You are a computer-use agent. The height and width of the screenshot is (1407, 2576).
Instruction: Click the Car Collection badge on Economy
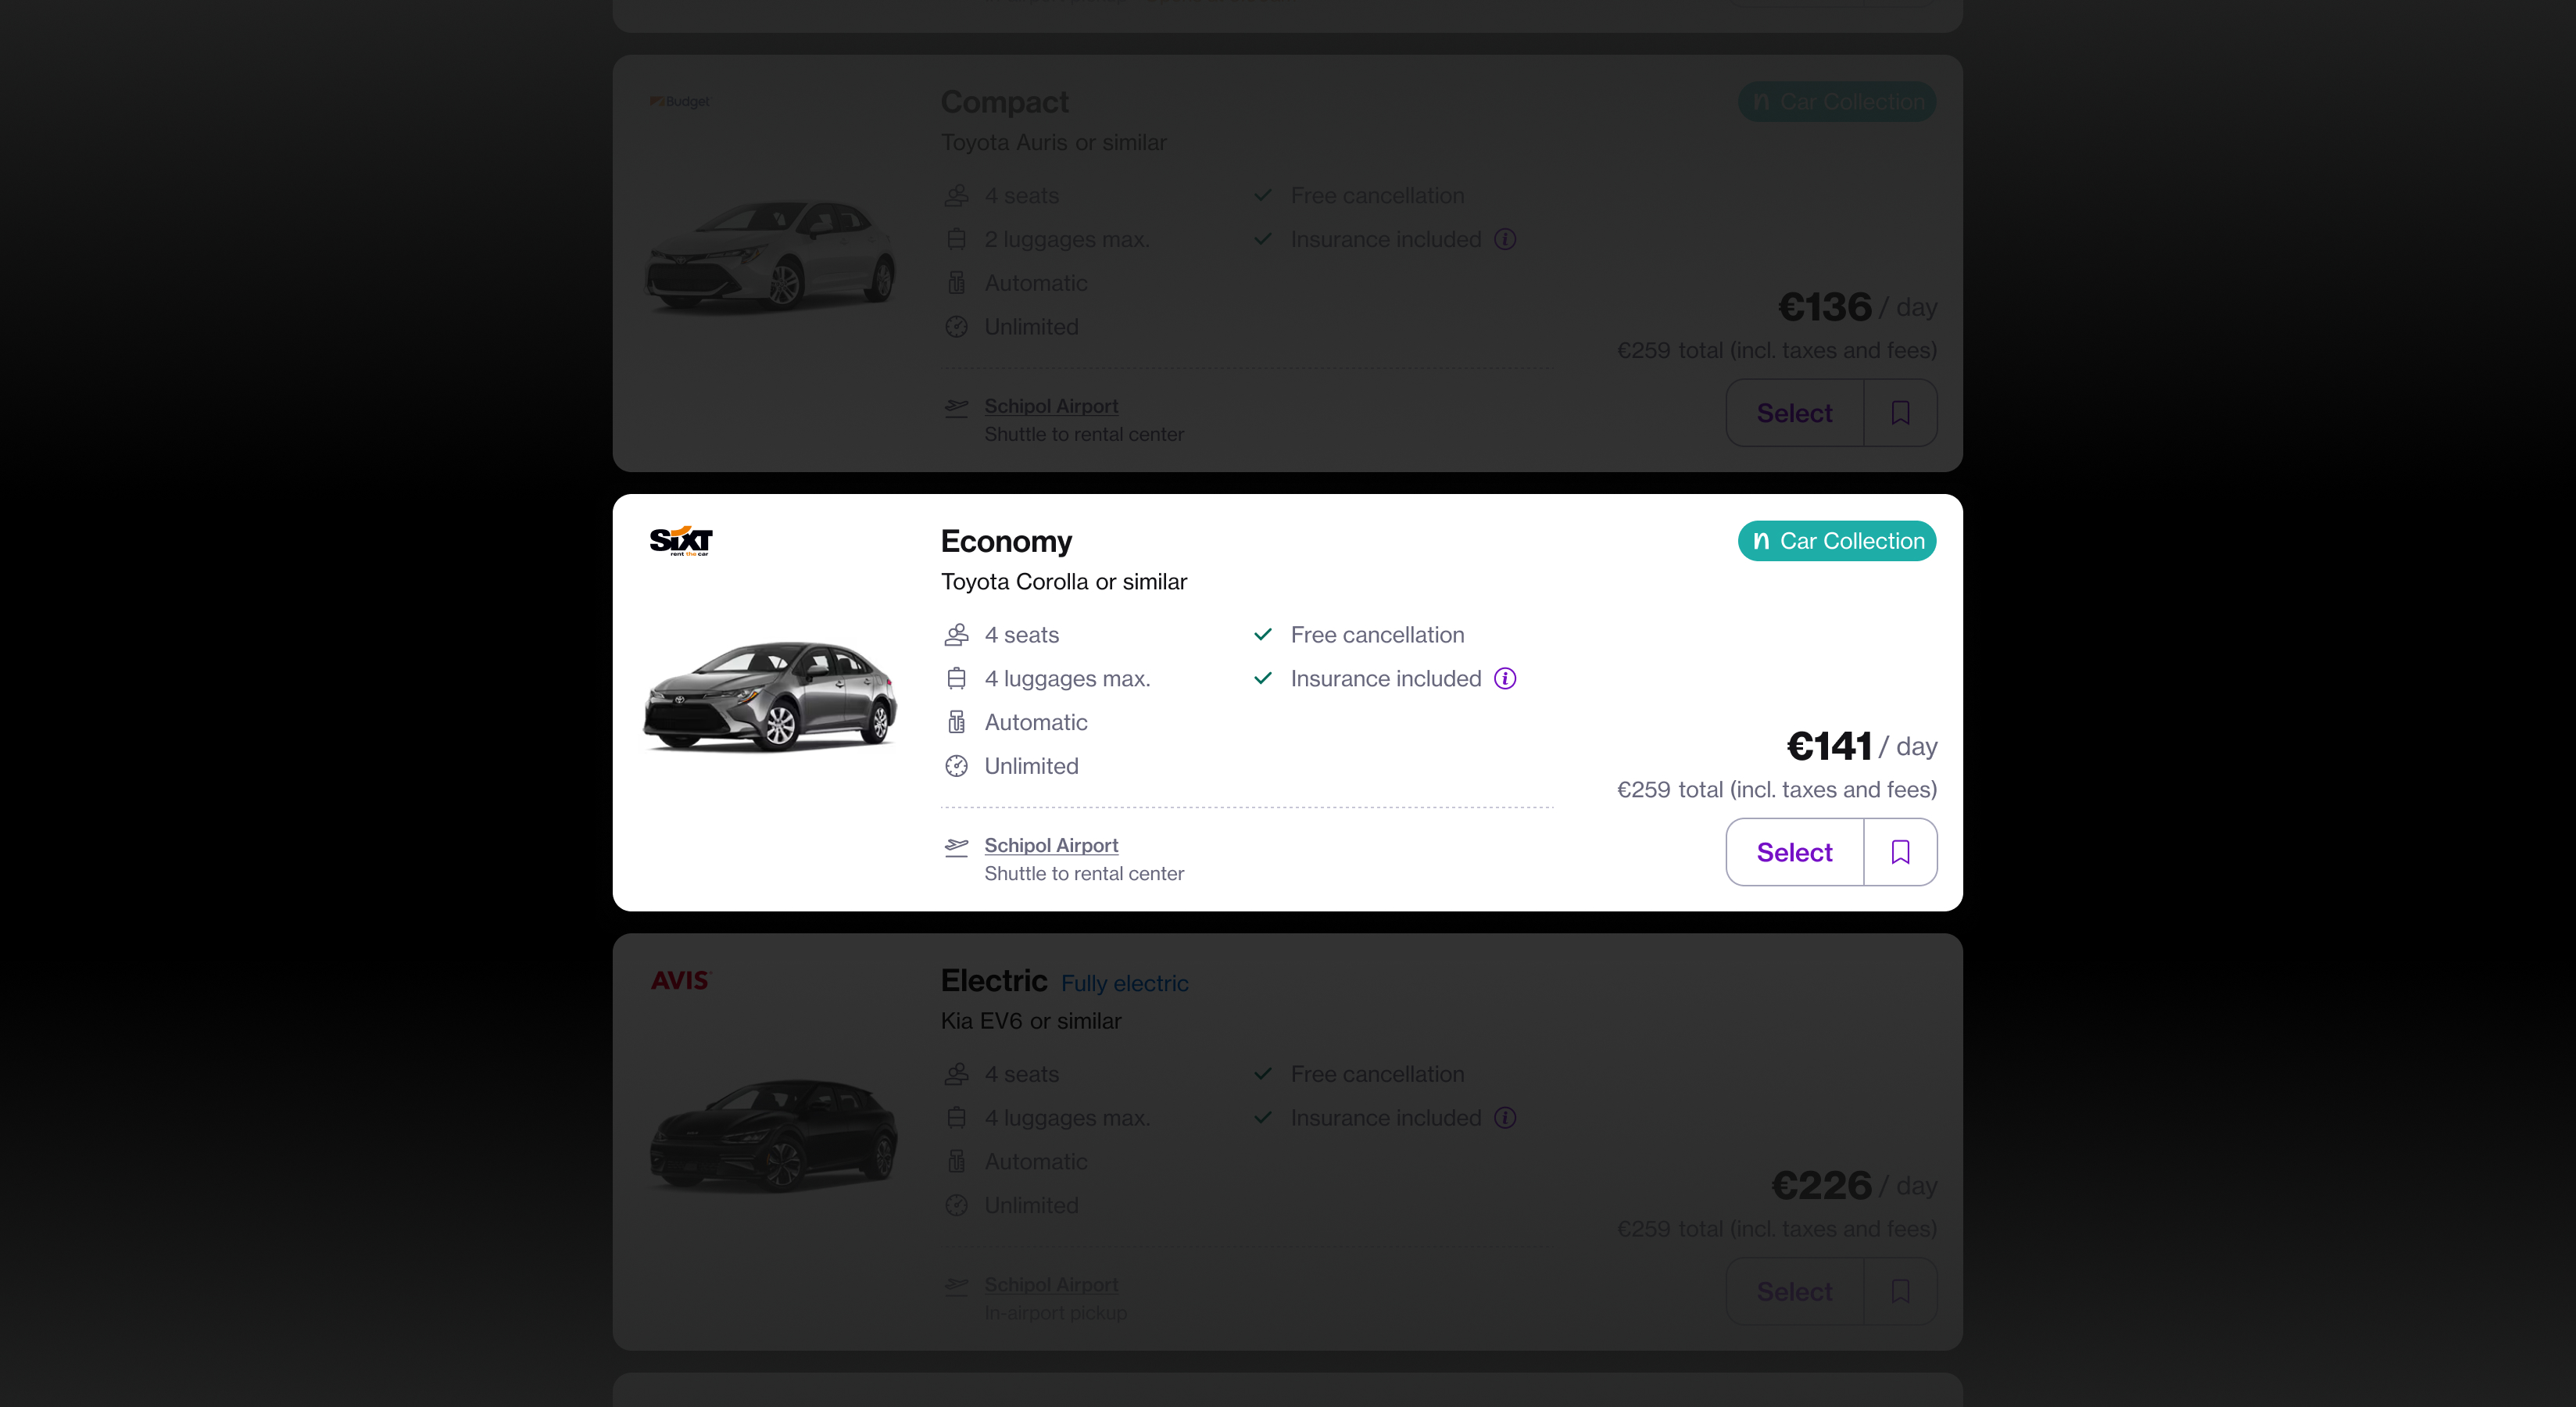tap(1837, 541)
